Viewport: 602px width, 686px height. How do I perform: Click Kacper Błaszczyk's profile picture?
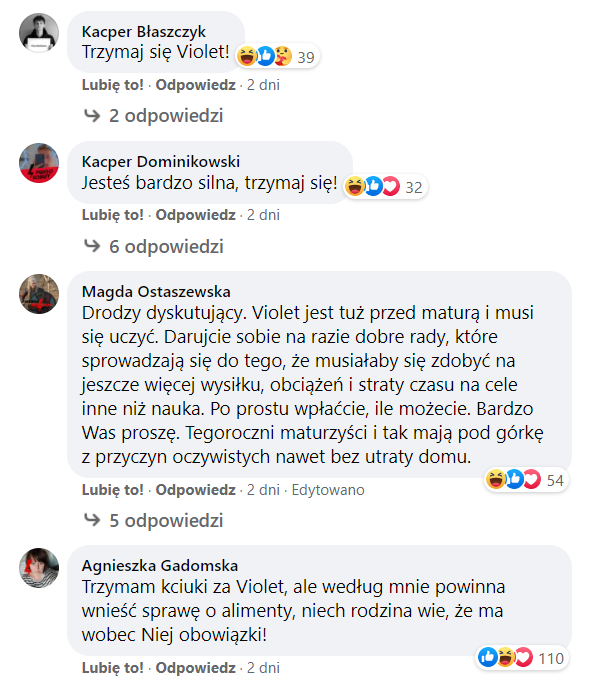(x=40, y=32)
